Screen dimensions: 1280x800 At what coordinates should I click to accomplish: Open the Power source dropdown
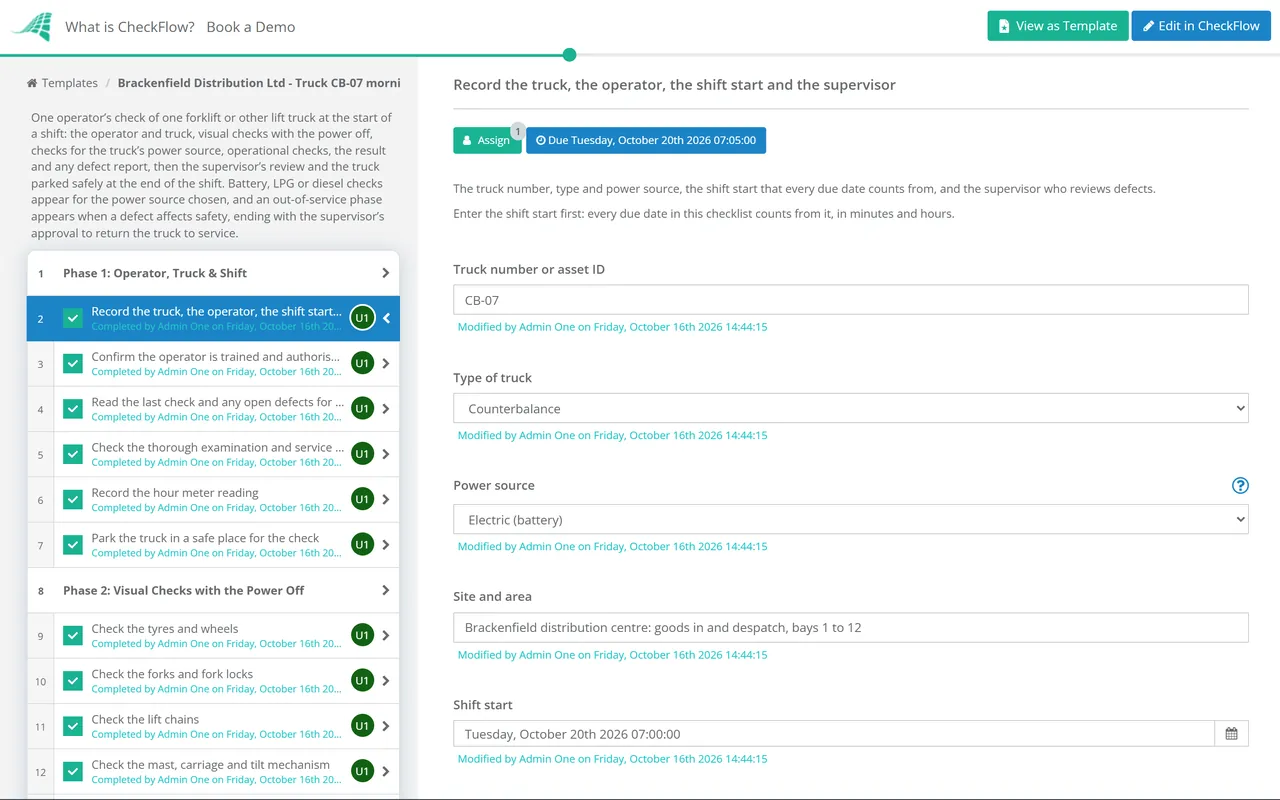pyautogui.click(x=851, y=519)
